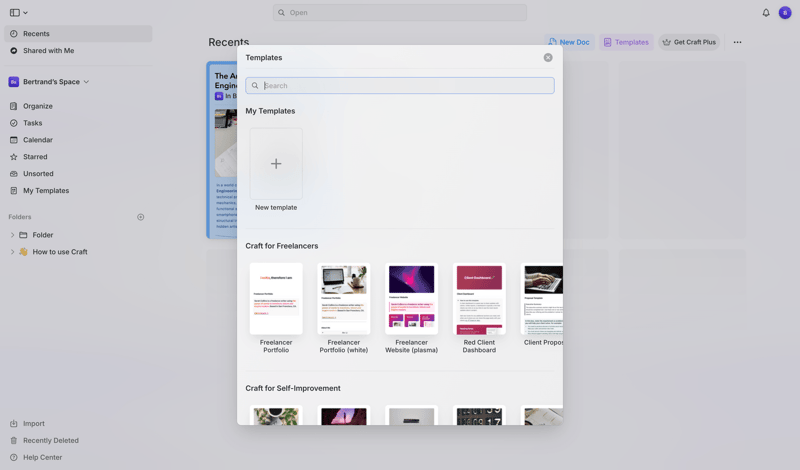Click the Shared with Me icon

(14, 51)
